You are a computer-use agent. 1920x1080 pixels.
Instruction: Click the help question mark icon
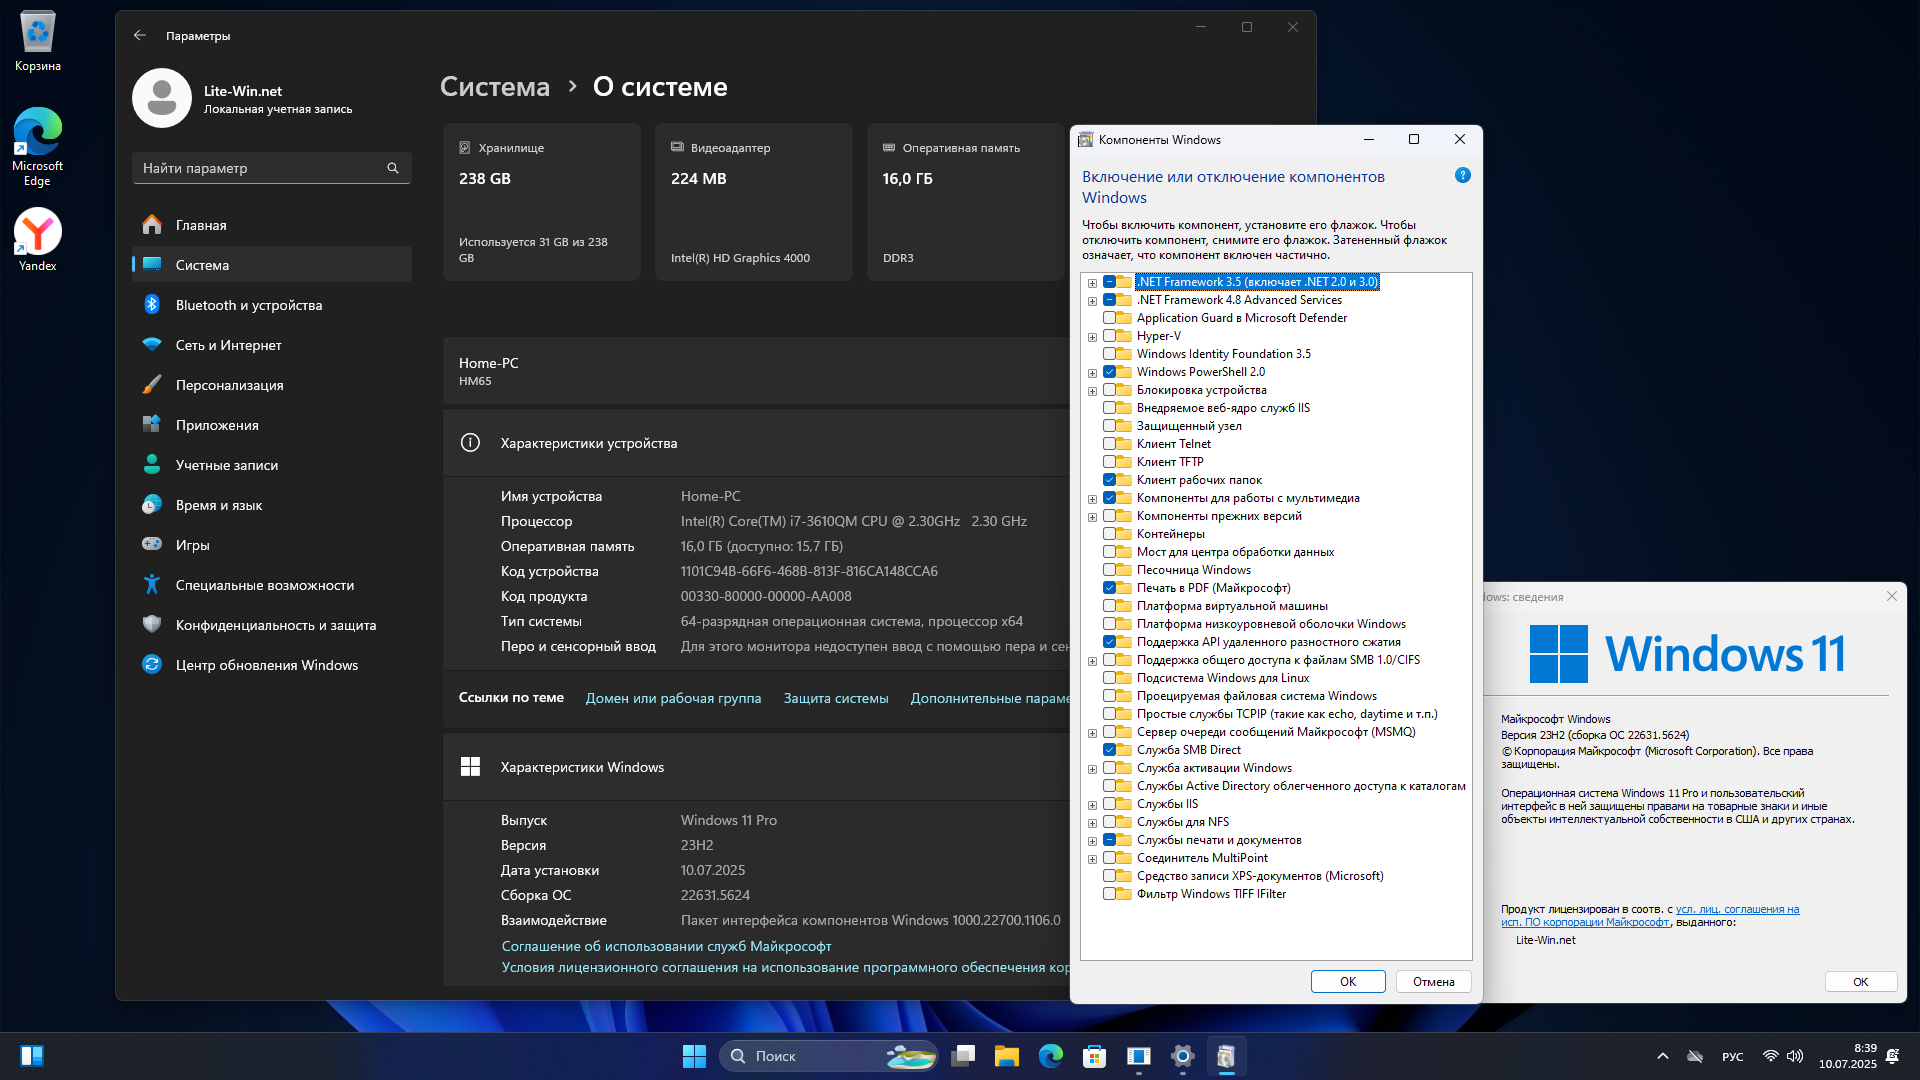tap(1462, 176)
